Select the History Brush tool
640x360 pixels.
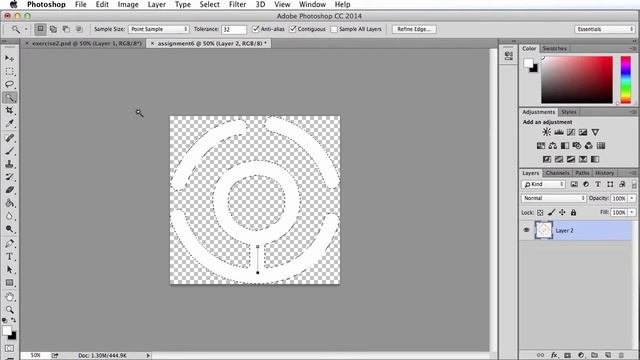click(x=9, y=177)
